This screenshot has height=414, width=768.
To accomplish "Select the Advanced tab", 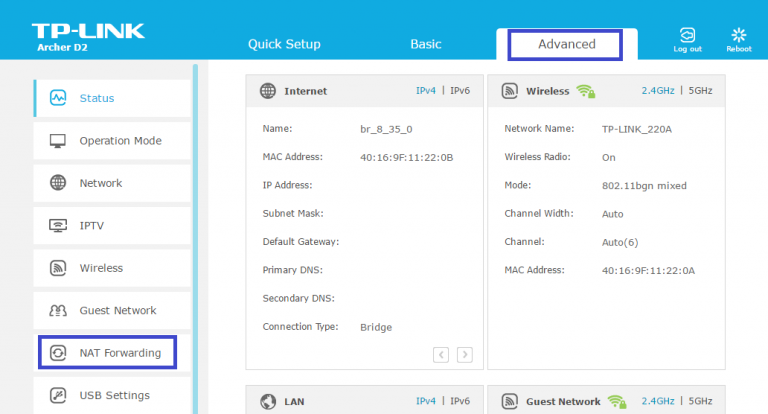I will point(566,44).
